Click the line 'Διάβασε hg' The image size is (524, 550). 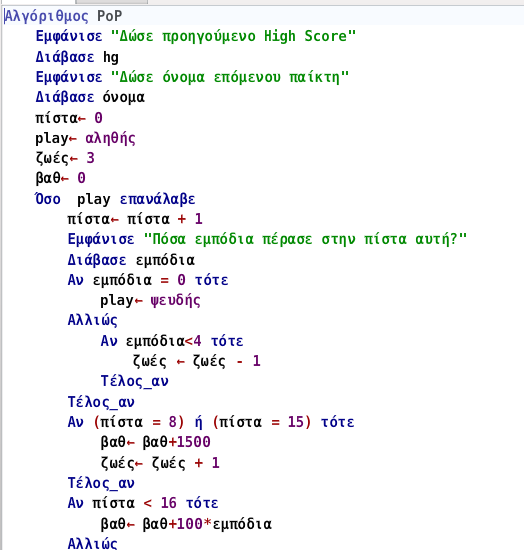pyautogui.click(x=77, y=57)
